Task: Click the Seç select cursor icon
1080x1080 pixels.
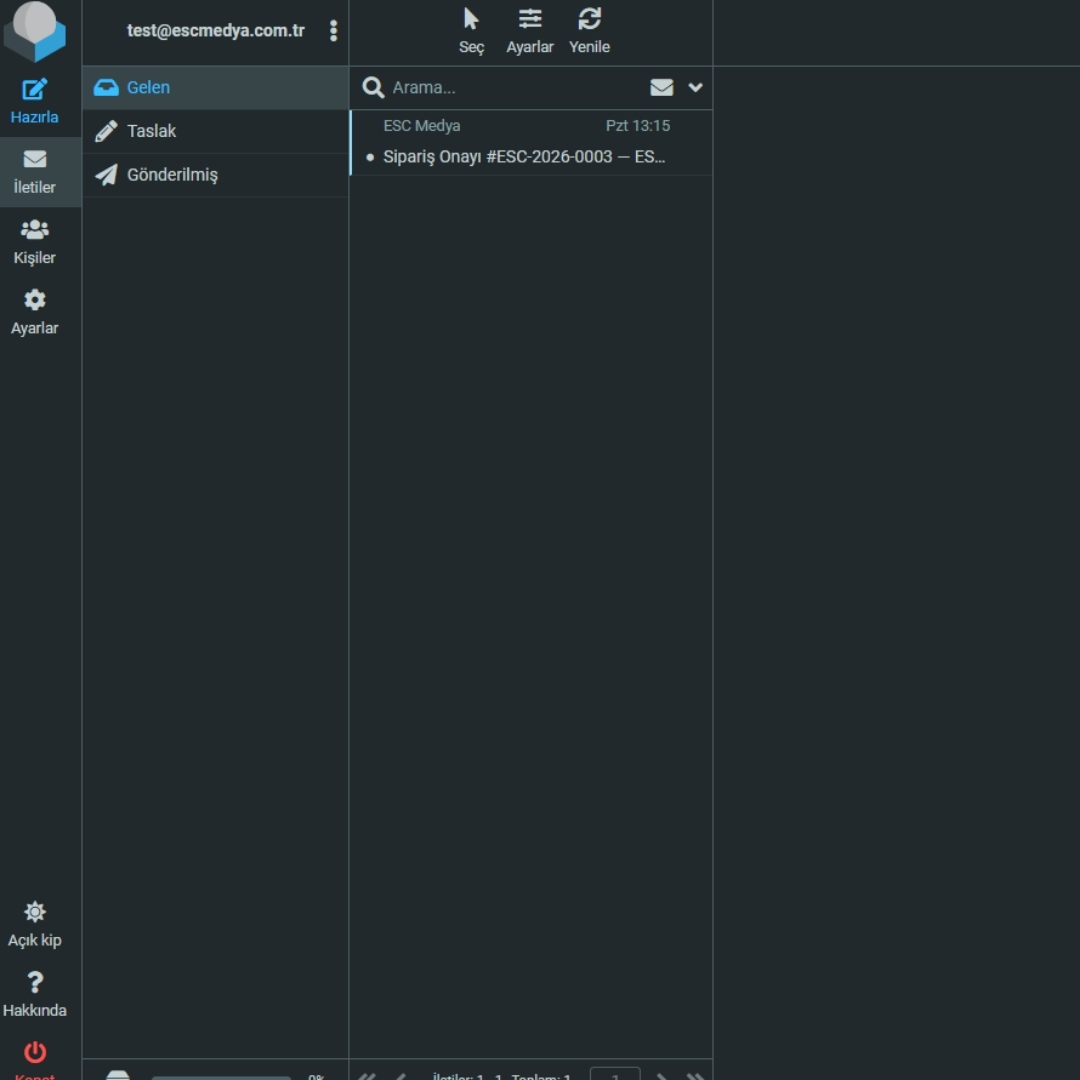Action: [x=471, y=20]
